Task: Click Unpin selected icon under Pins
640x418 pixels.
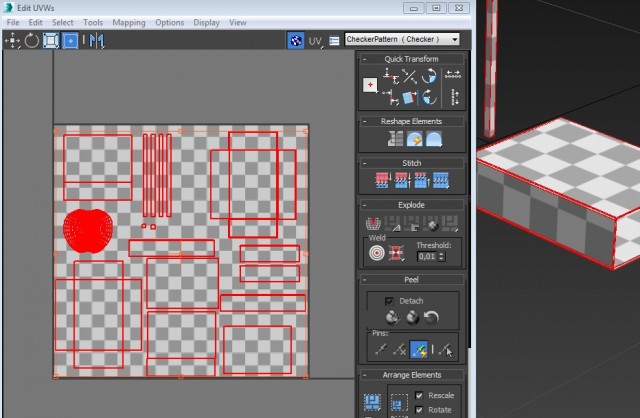Action: 400,349
